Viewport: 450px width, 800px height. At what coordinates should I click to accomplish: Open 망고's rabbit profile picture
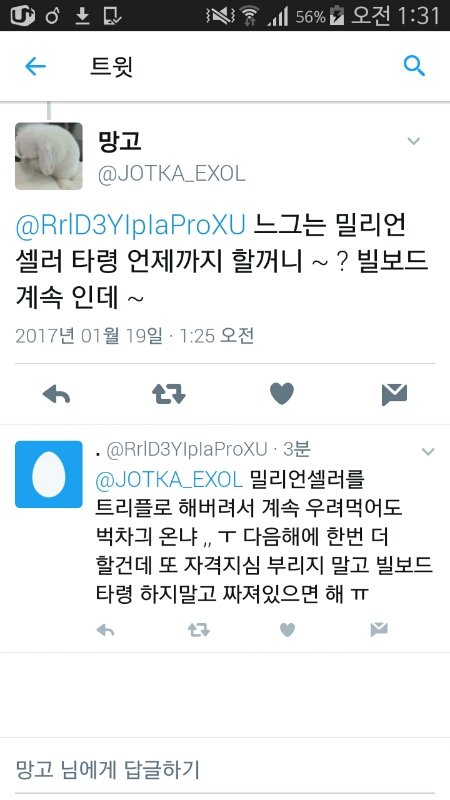tap(48, 156)
